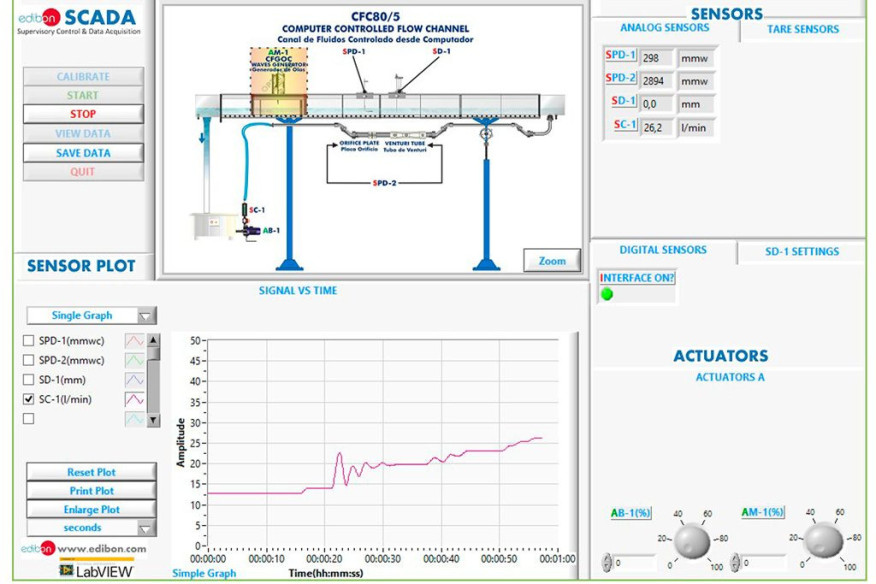Click the green INTERFACE ON indicator light
Image resolution: width=876 pixels, height=584 pixels.
click(x=607, y=294)
